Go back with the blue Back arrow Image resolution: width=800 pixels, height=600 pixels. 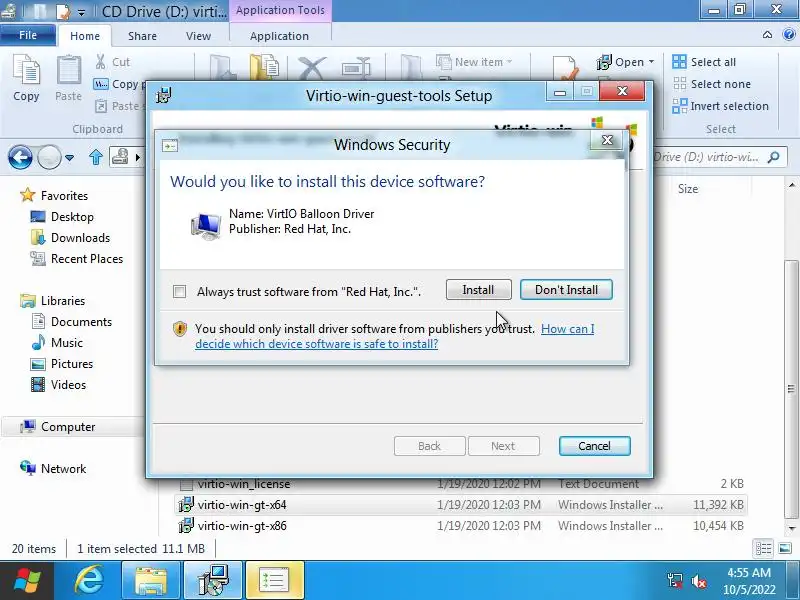[x=20, y=157]
